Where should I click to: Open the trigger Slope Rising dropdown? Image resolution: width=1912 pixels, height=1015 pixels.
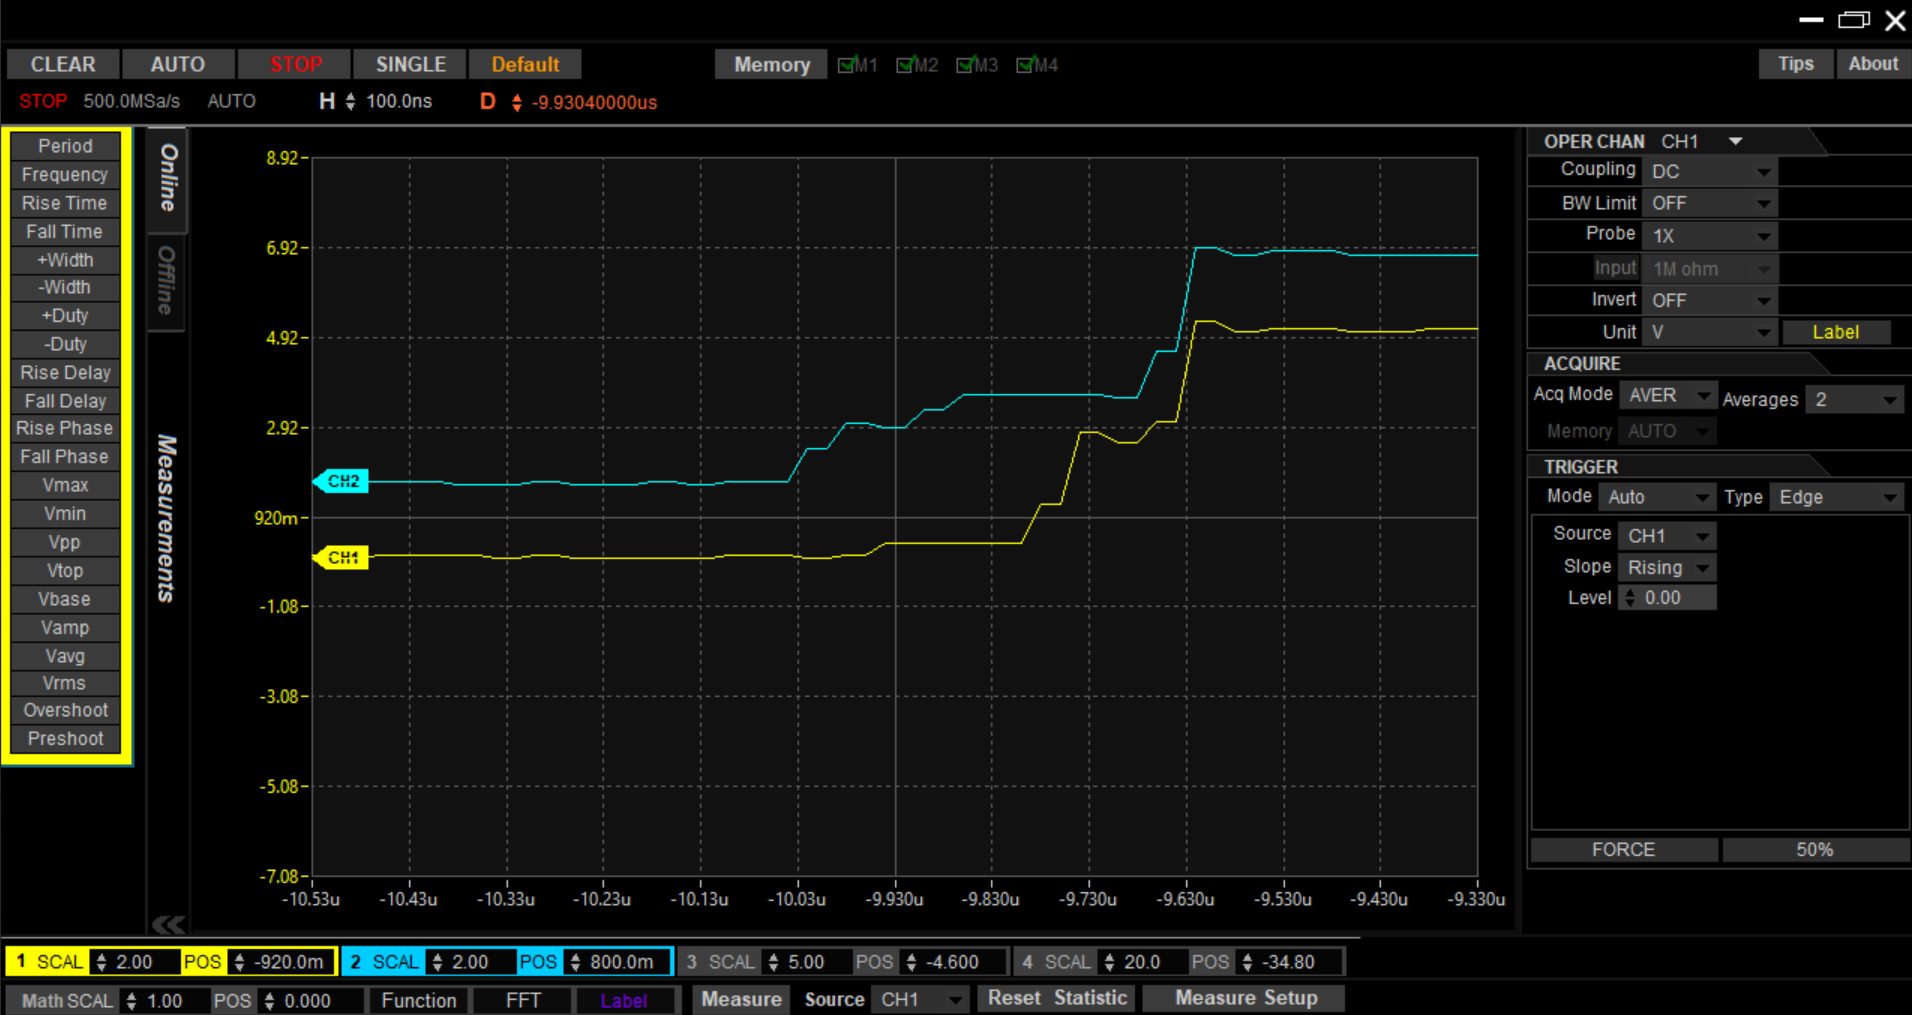[x=1667, y=568]
